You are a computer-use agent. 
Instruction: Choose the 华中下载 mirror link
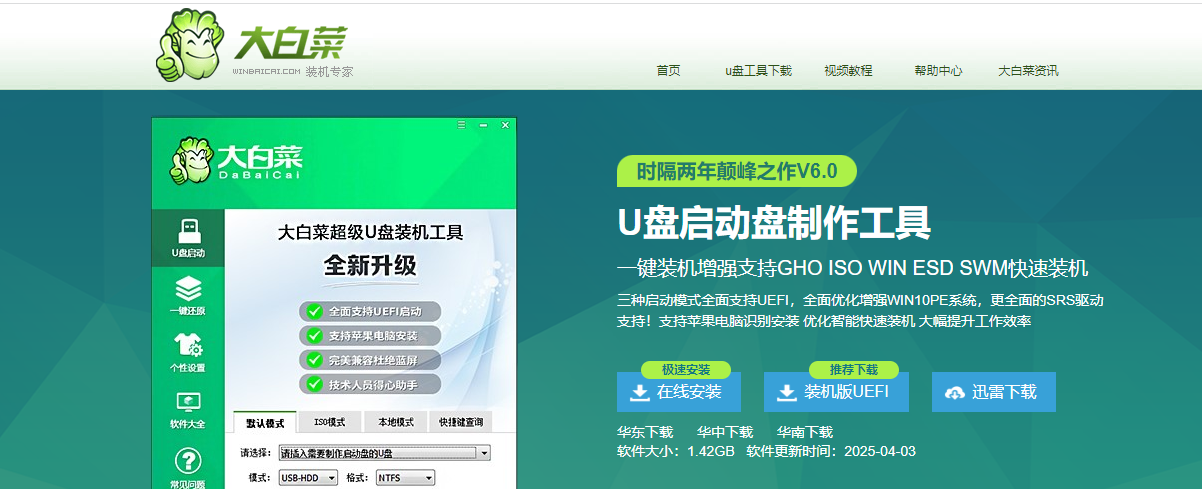coord(725,432)
